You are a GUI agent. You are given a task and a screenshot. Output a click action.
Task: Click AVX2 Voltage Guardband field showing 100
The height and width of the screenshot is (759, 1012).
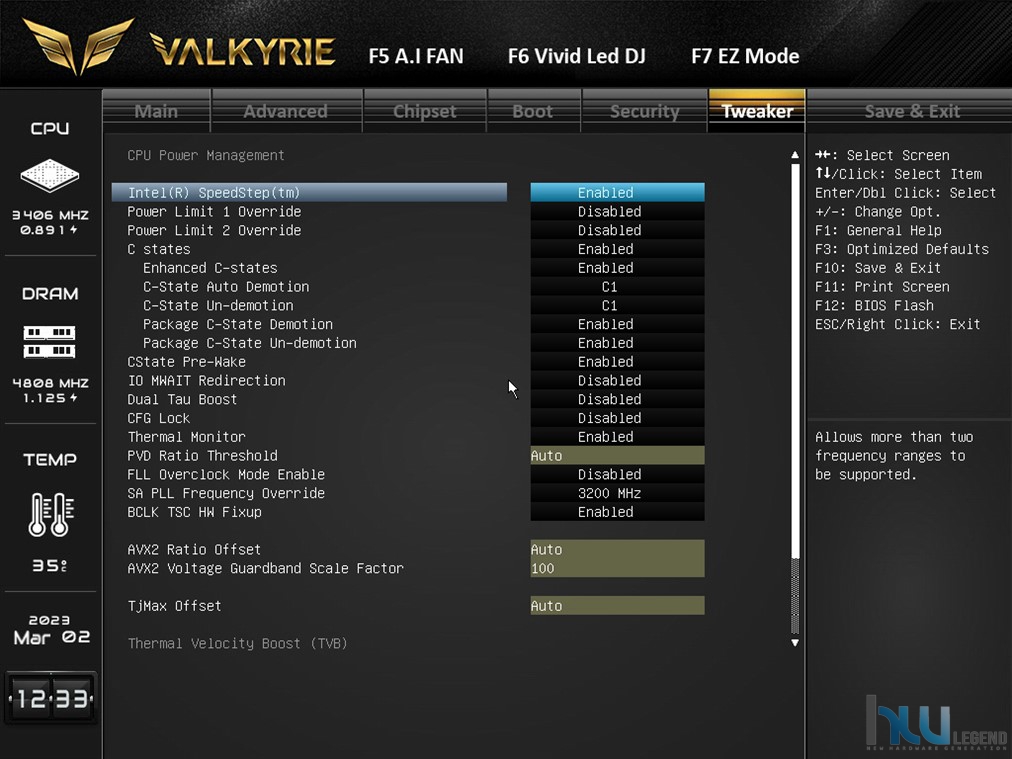pos(618,568)
